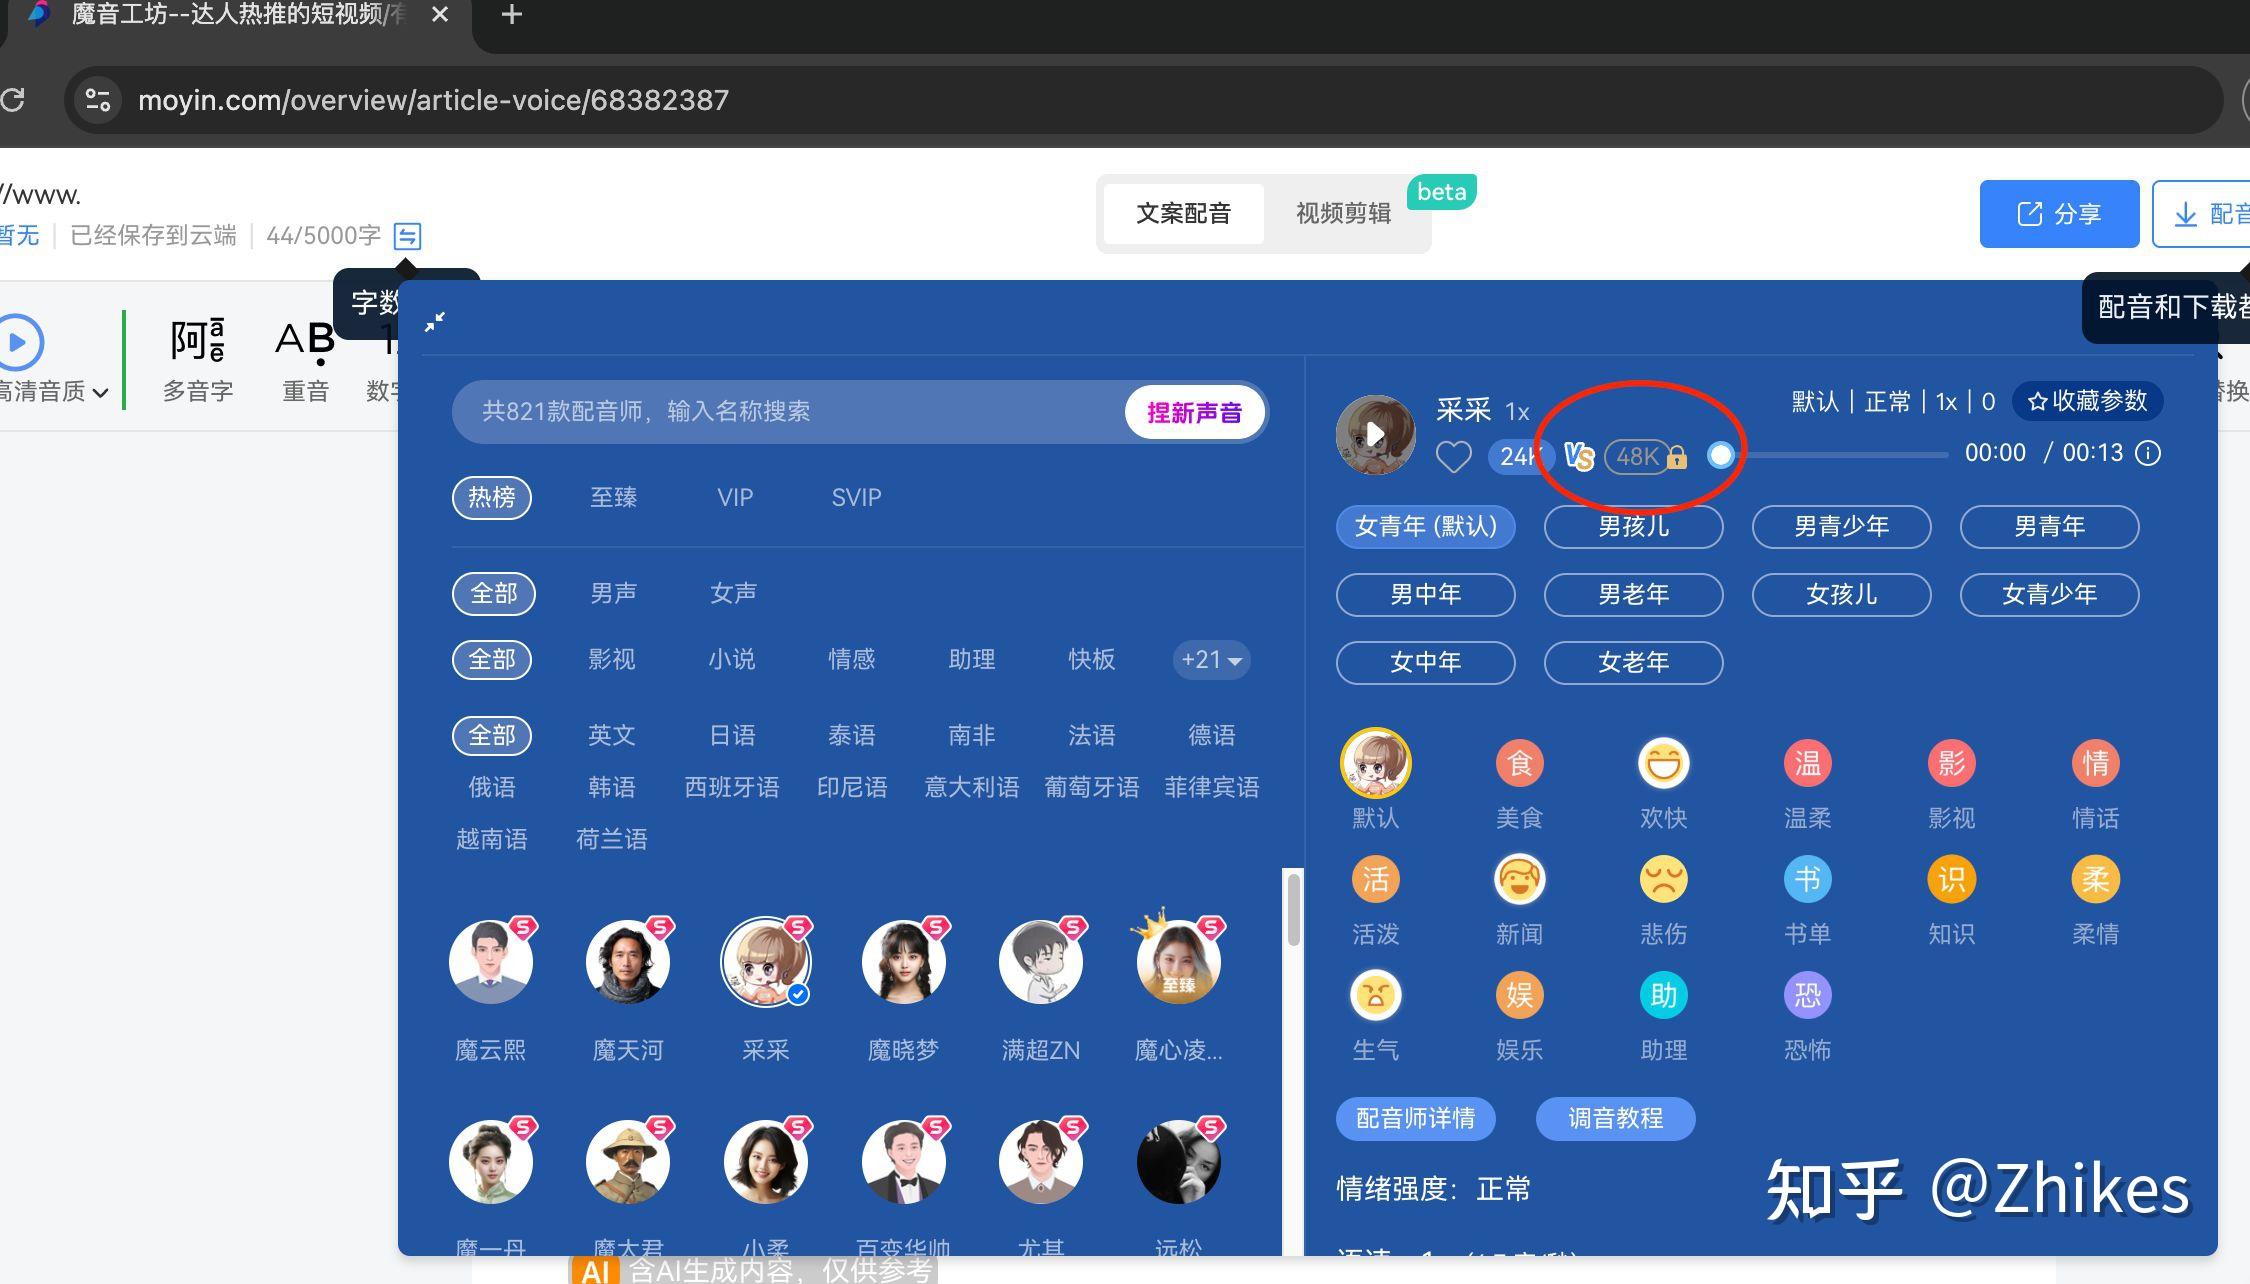Screen dimensions: 2250x1284
Task: Filter voices by 男声
Action: pyautogui.click(x=613, y=594)
